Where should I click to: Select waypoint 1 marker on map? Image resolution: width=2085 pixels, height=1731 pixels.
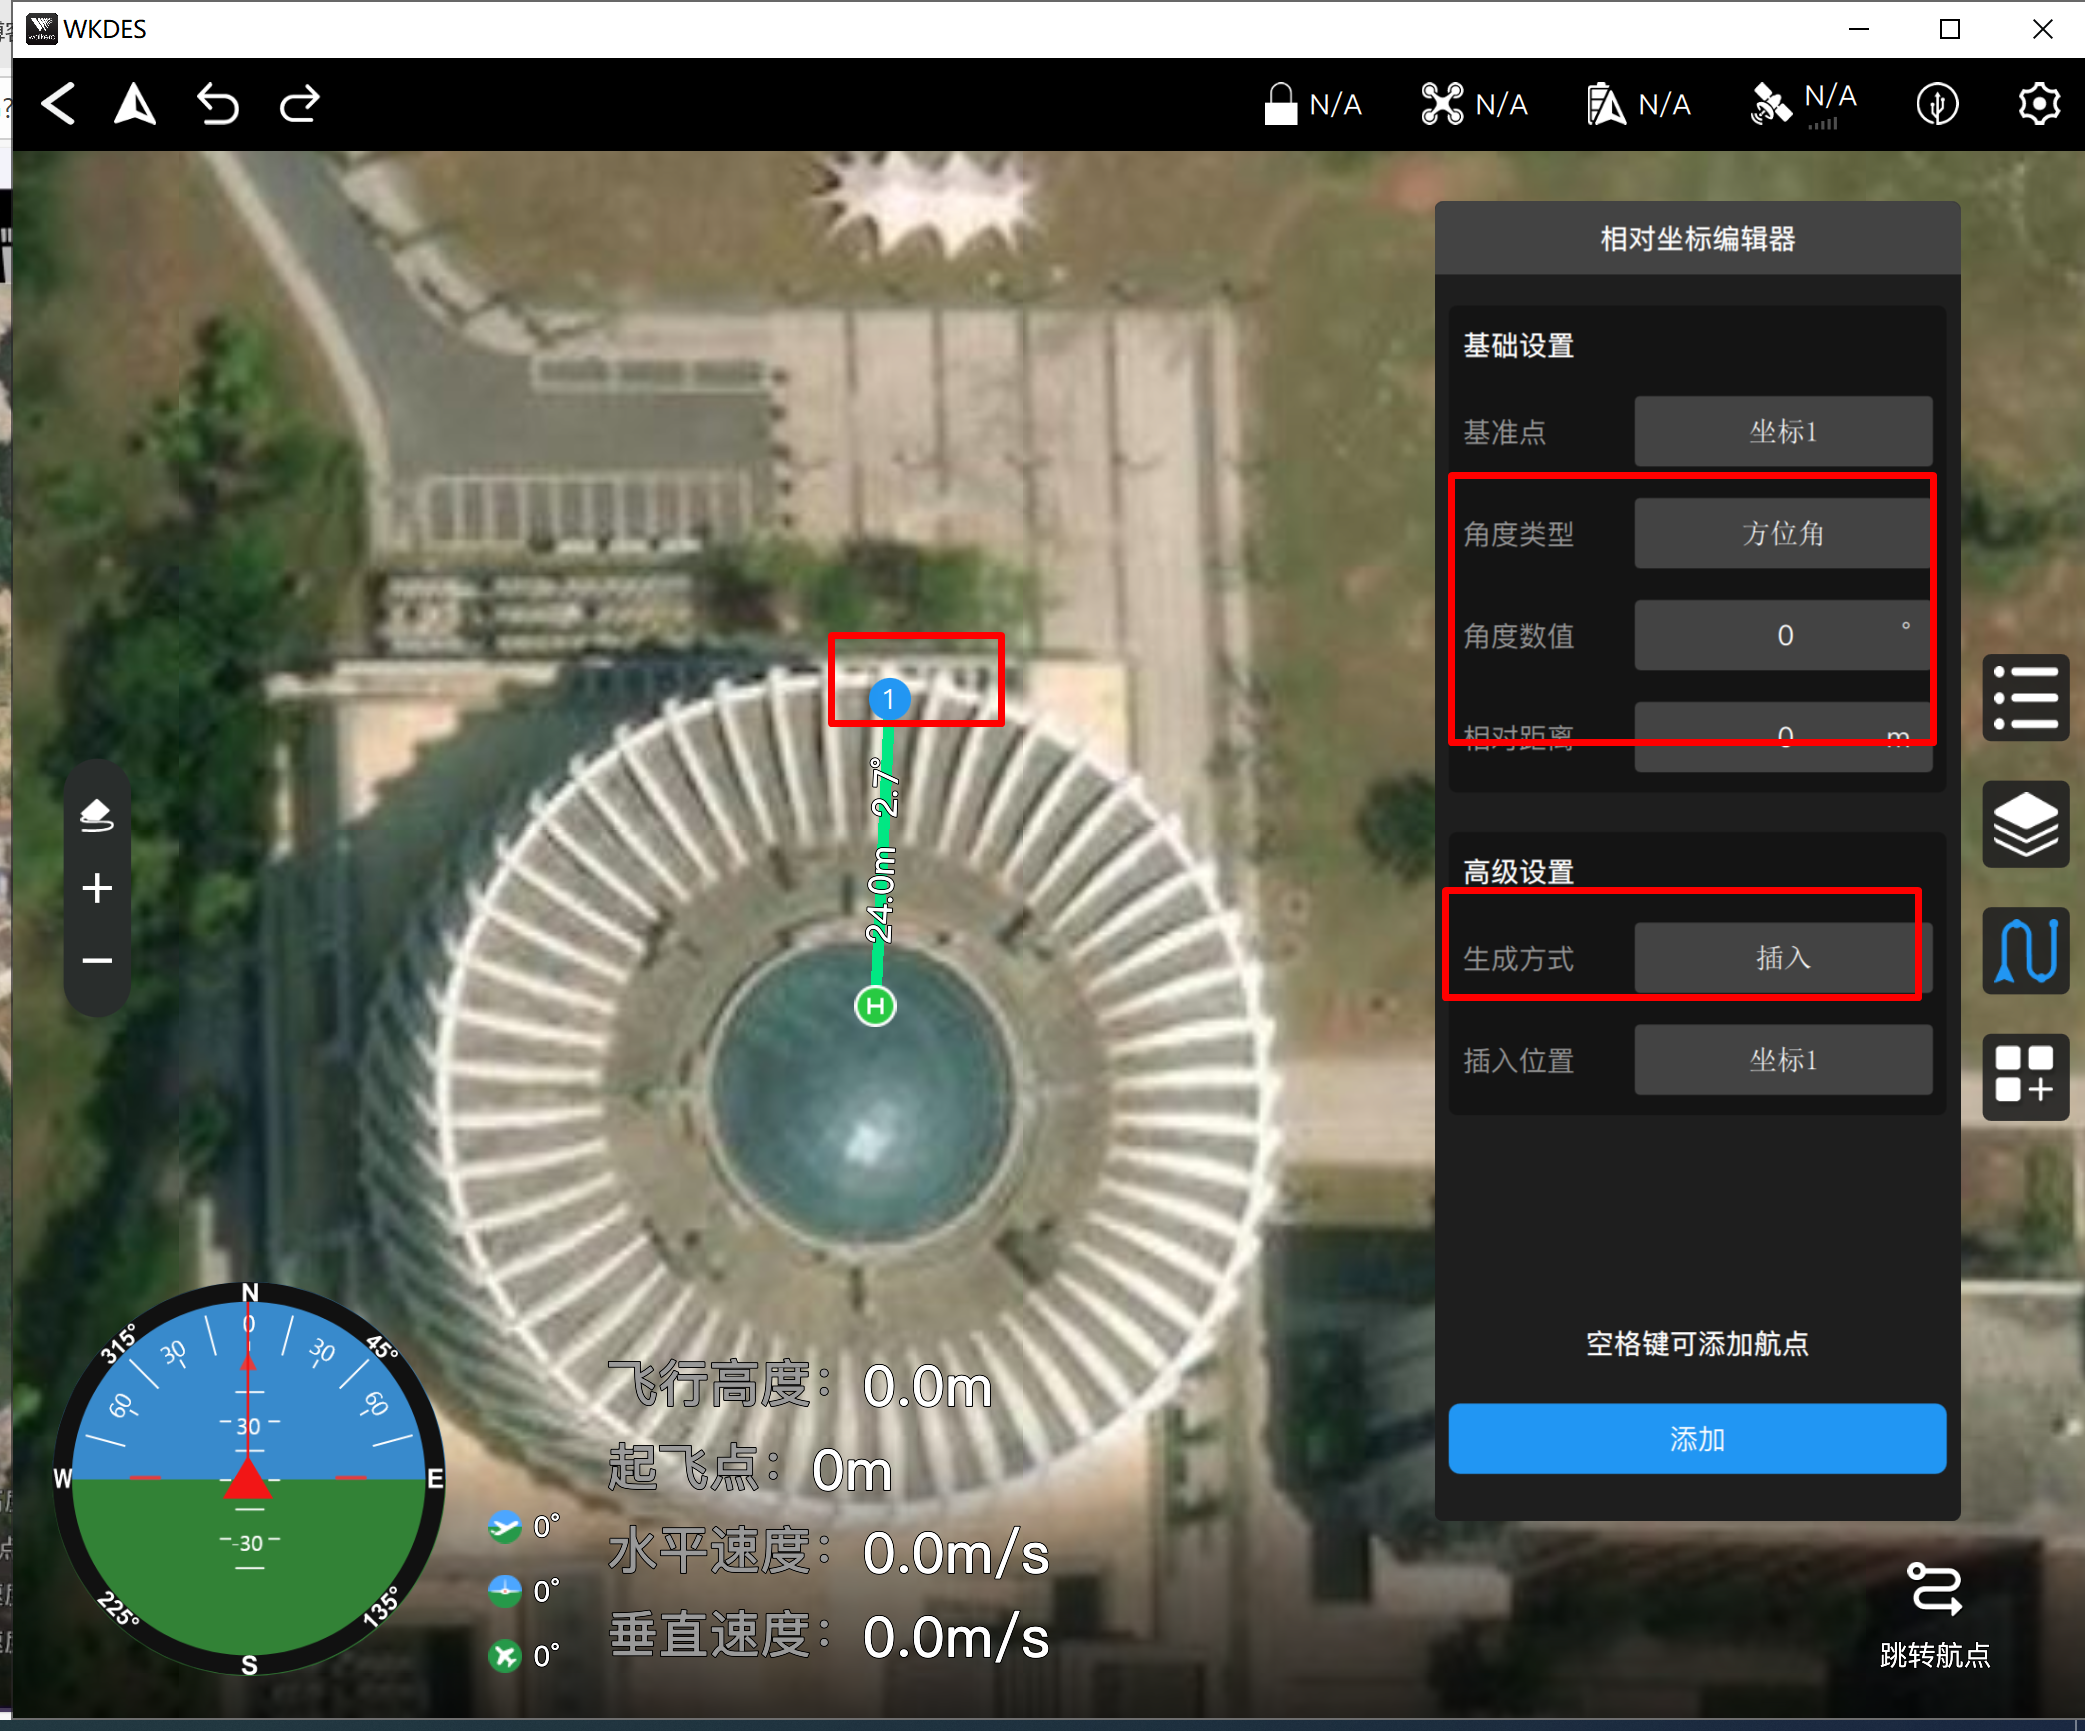(889, 699)
